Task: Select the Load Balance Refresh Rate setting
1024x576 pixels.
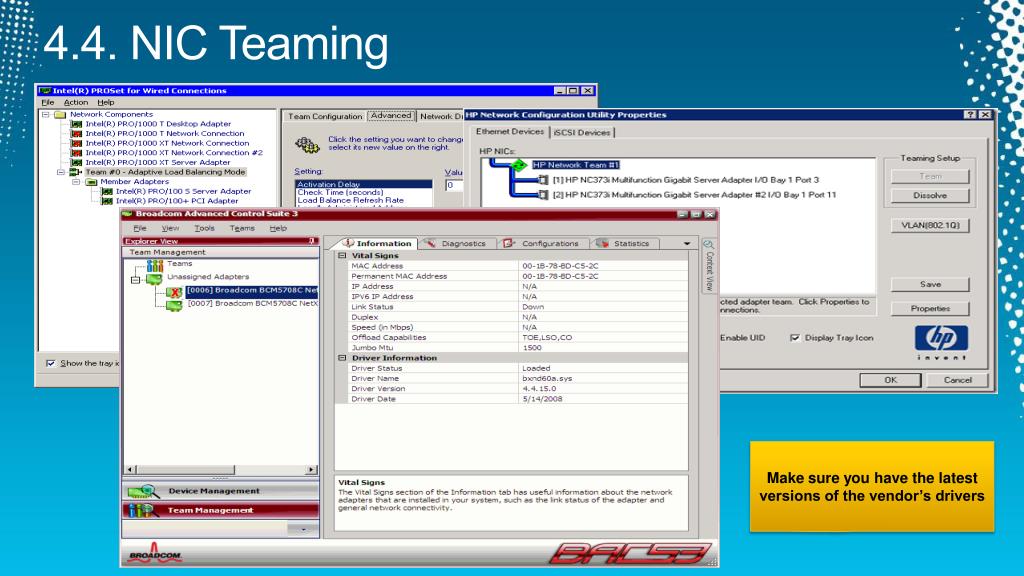Action: point(364,200)
